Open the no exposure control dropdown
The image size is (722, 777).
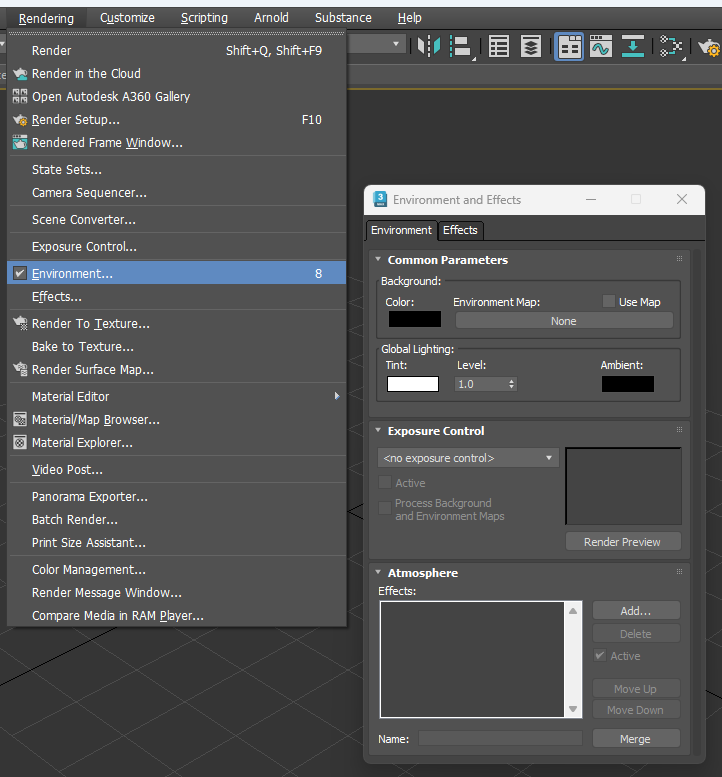click(468, 458)
